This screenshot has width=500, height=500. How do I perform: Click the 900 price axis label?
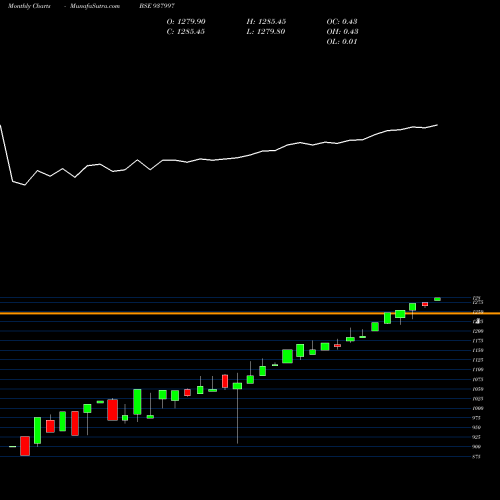[477, 447]
